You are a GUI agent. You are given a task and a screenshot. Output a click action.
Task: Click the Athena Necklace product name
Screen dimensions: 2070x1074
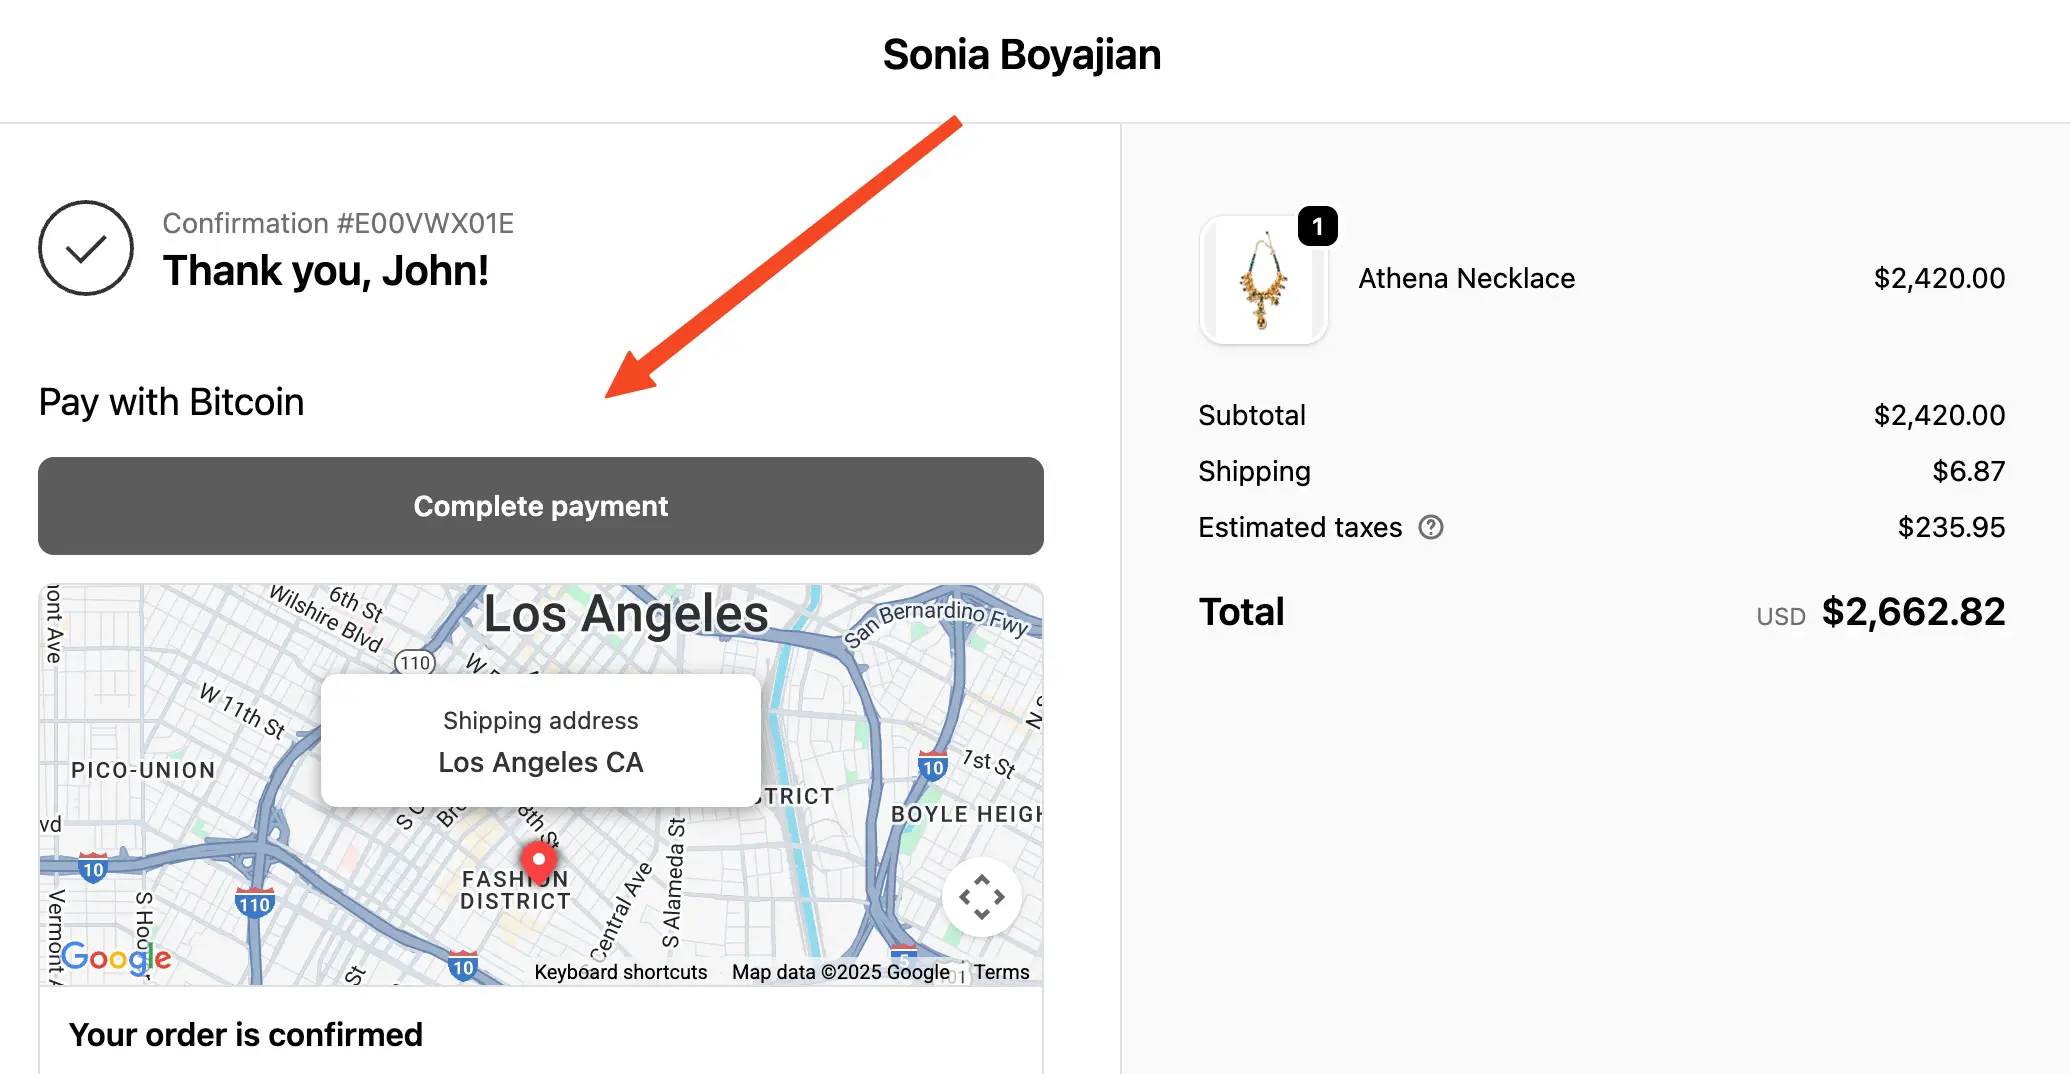tap(1466, 278)
